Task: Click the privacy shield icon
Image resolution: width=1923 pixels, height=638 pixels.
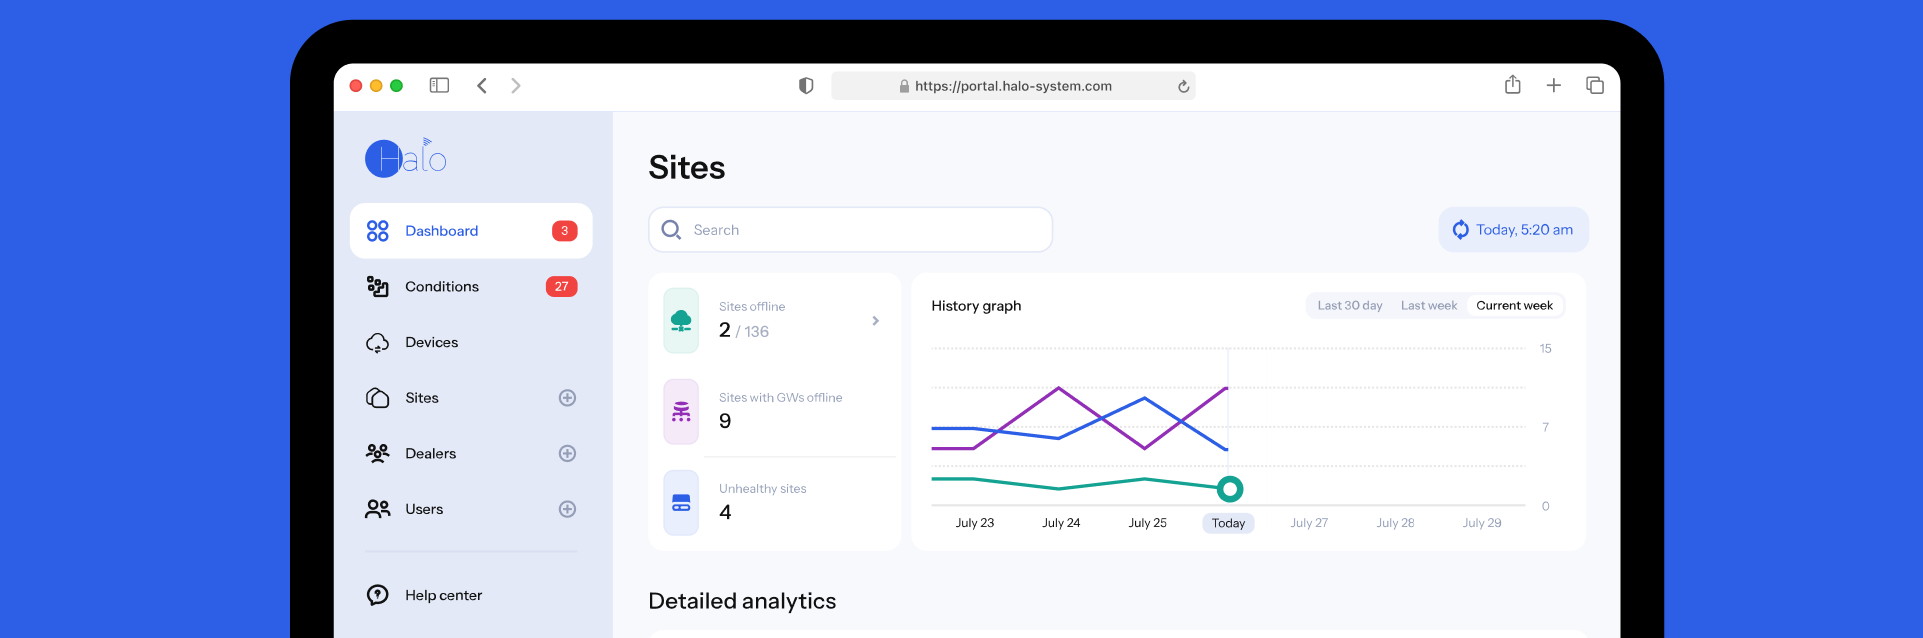Action: click(x=806, y=86)
